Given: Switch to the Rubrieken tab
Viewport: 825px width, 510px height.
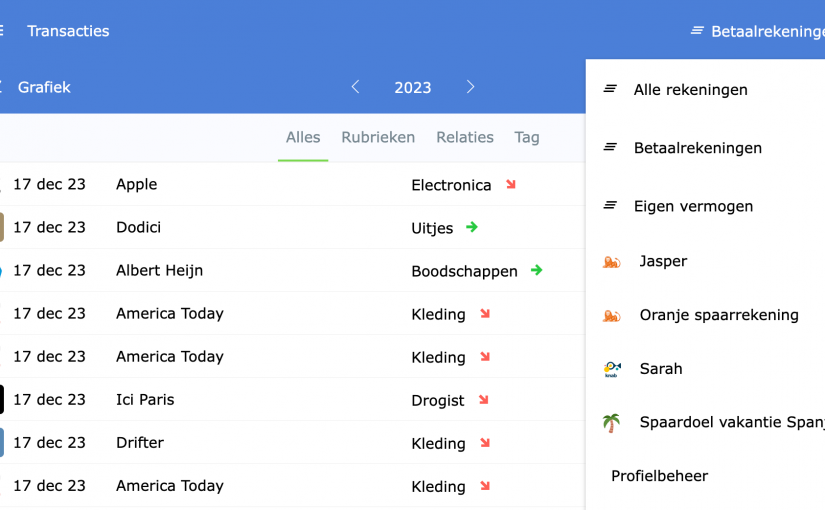Looking at the screenshot, I should click(378, 138).
